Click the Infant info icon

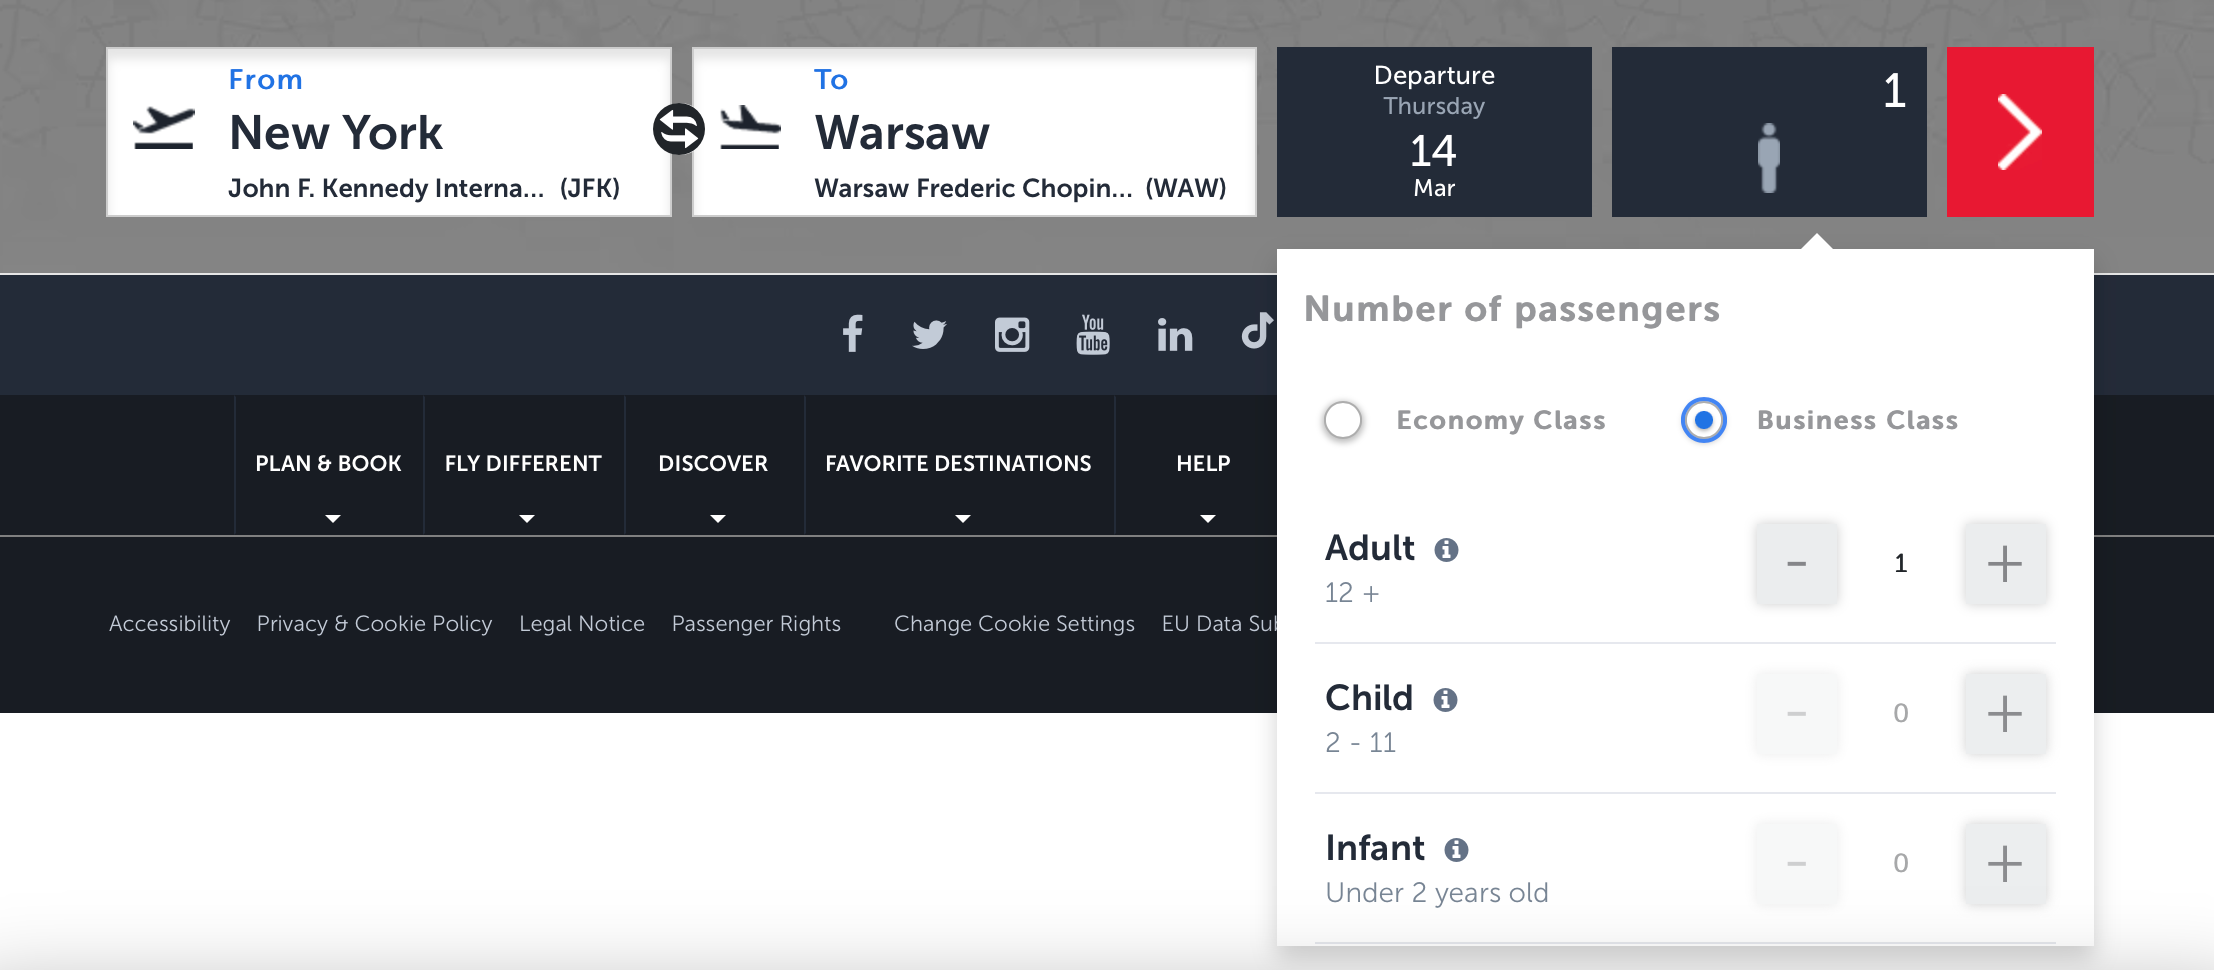tap(1456, 849)
